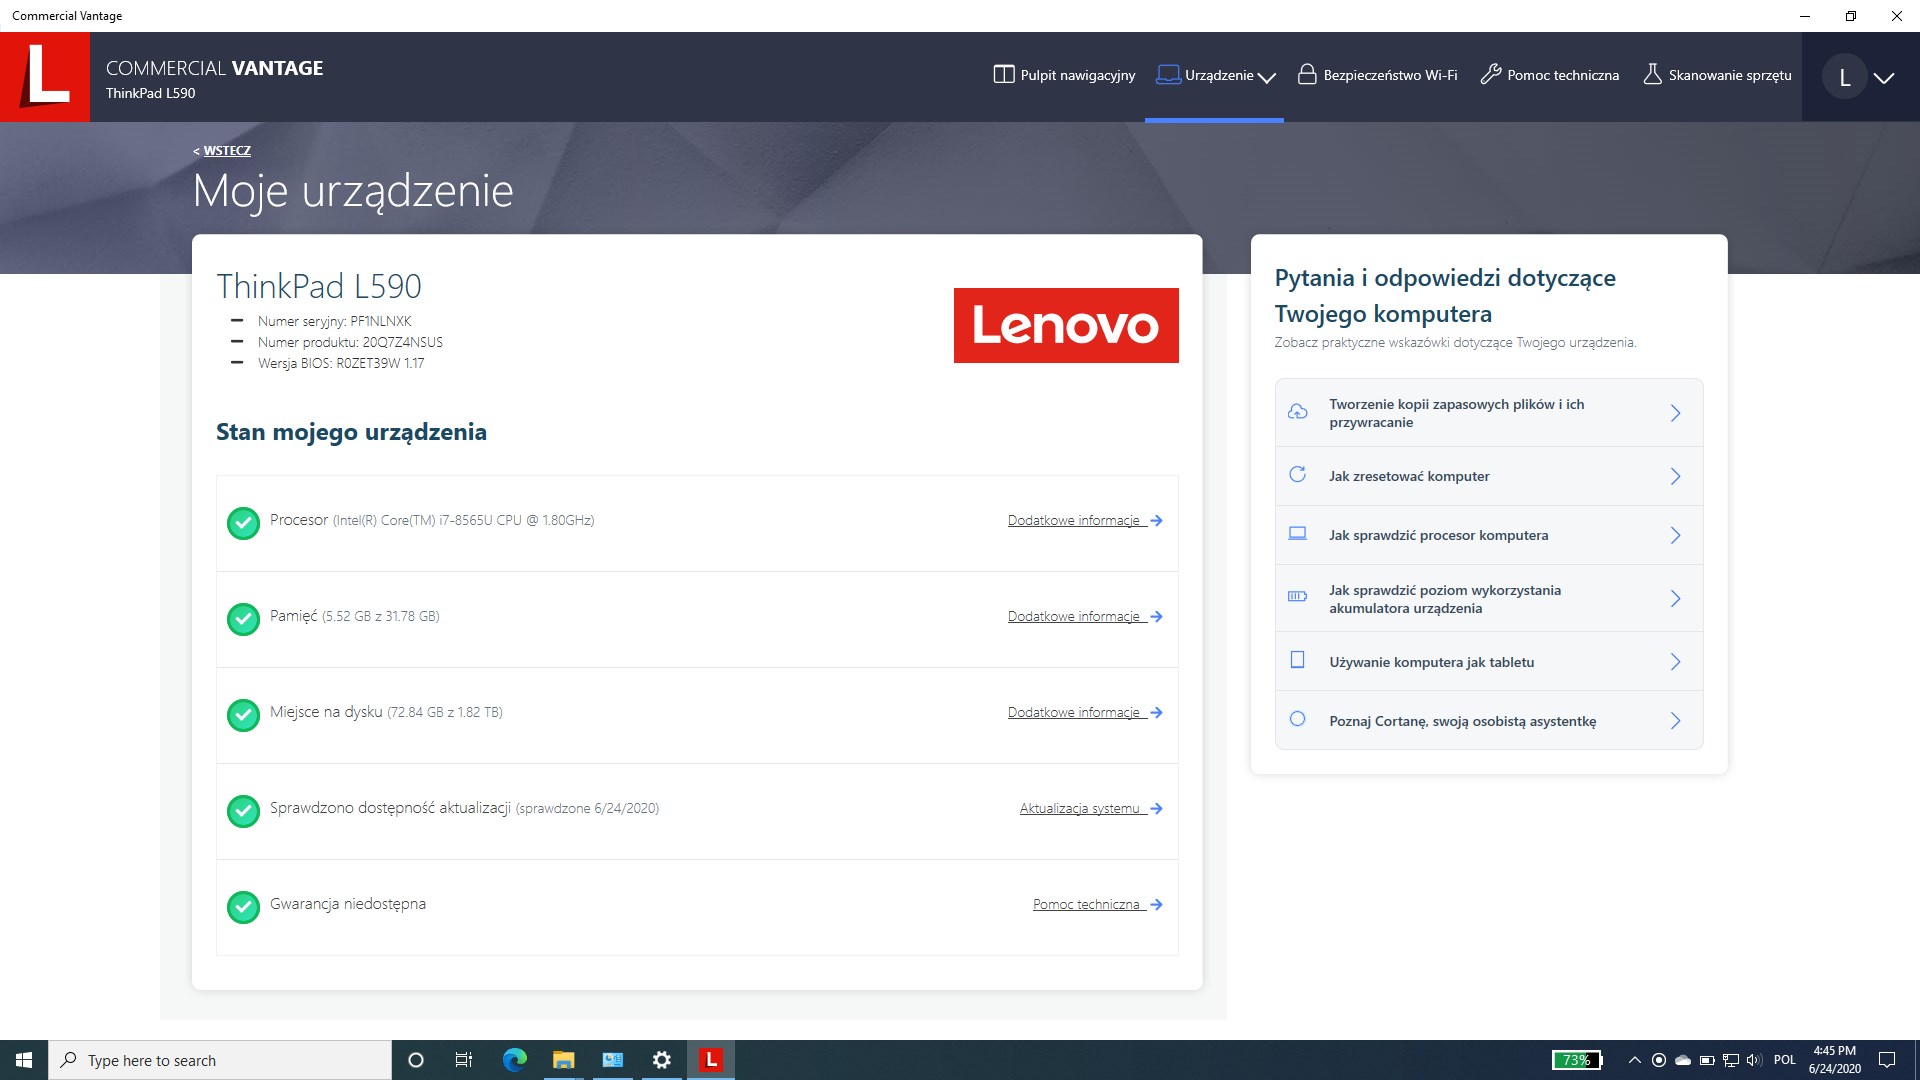1920x1080 pixels.
Task: Click the Lenovo brand logo image
Action: (x=1066, y=325)
